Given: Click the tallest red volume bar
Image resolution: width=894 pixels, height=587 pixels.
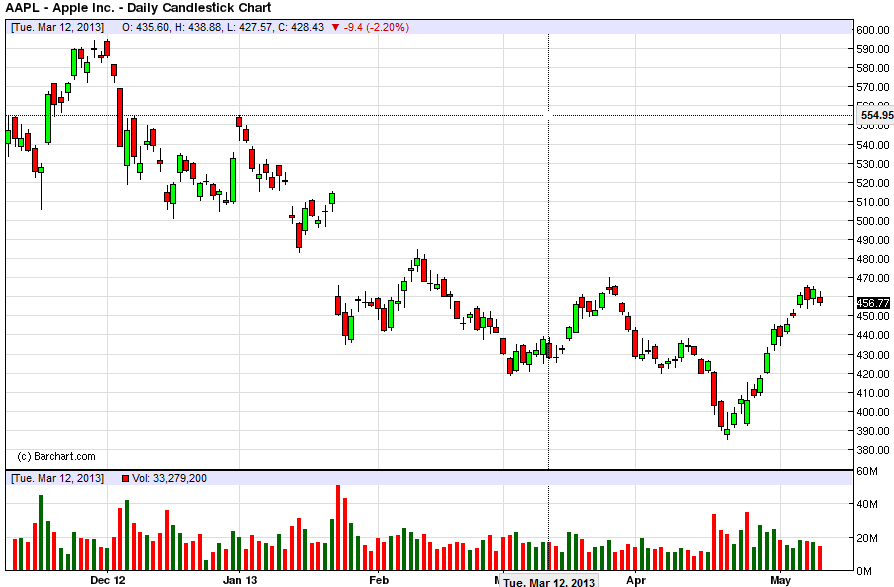Looking at the screenshot, I should pyautogui.click(x=338, y=528).
